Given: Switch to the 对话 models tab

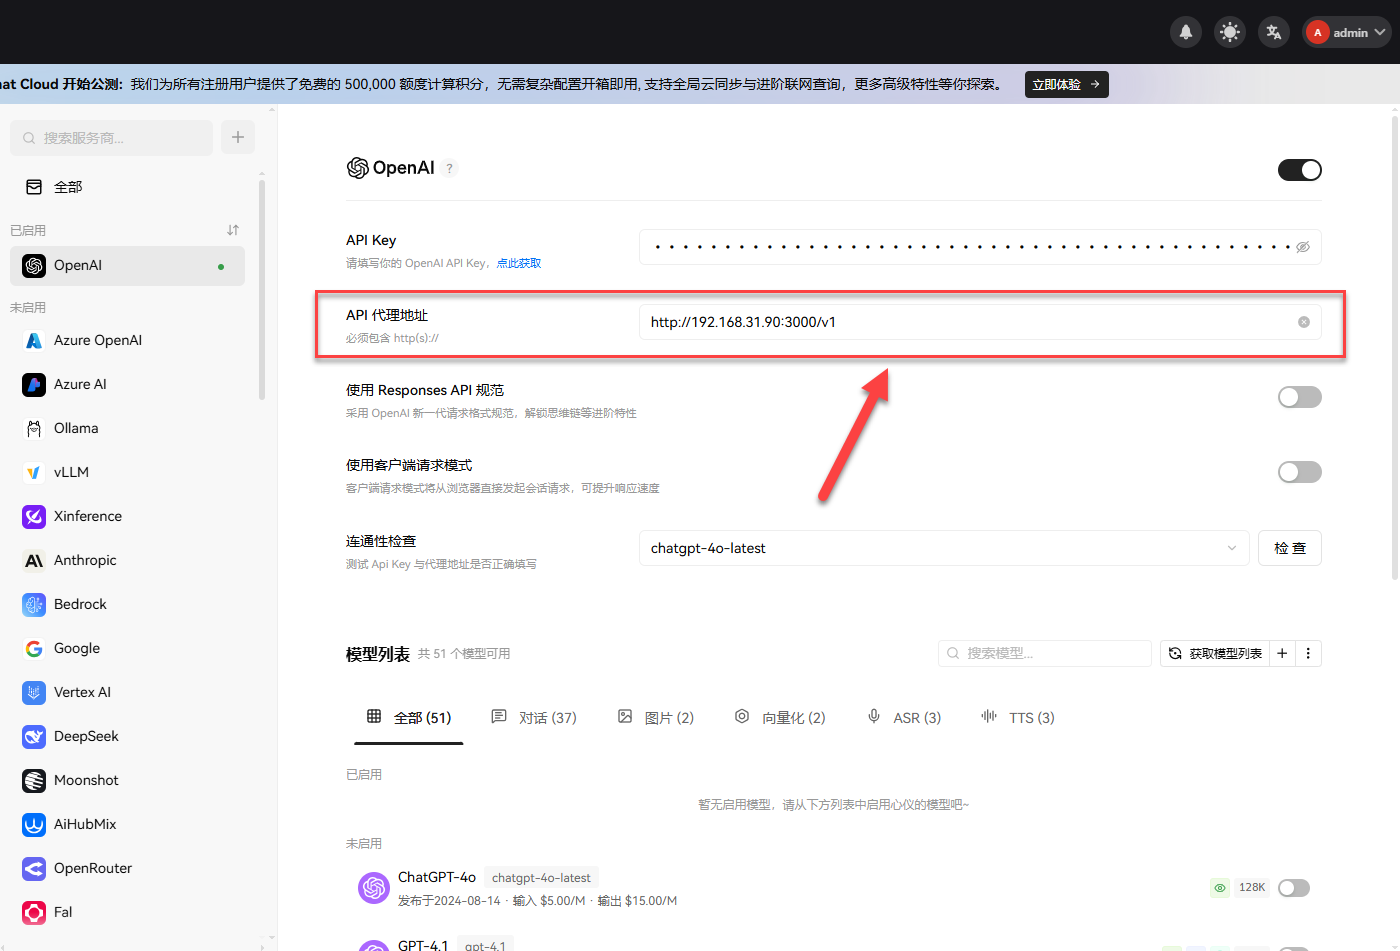Looking at the screenshot, I should tap(535, 717).
